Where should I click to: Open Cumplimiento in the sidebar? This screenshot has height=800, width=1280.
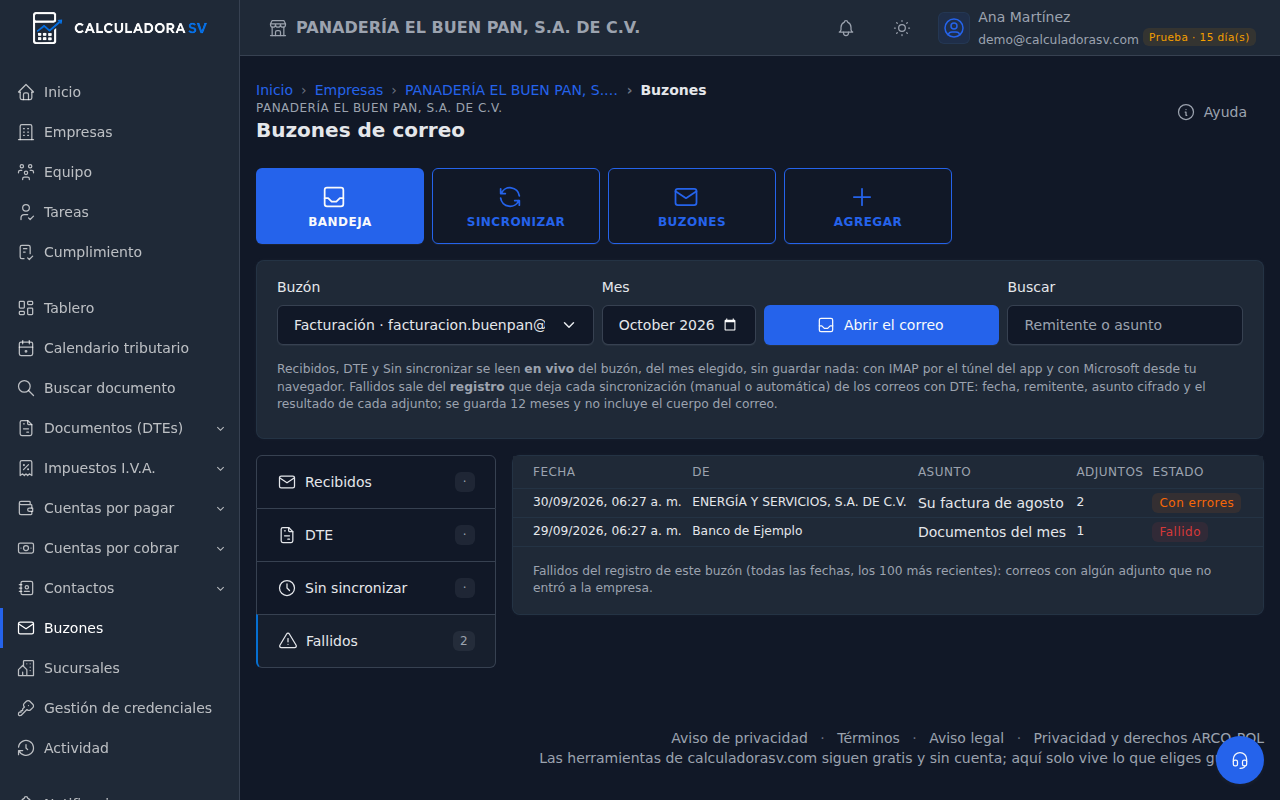(120, 252)
